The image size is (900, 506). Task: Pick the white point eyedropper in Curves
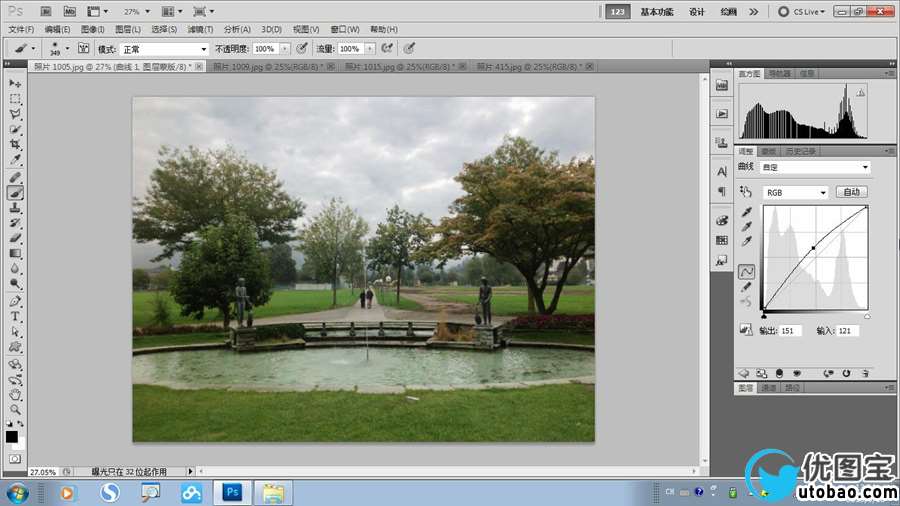(746, 242)
